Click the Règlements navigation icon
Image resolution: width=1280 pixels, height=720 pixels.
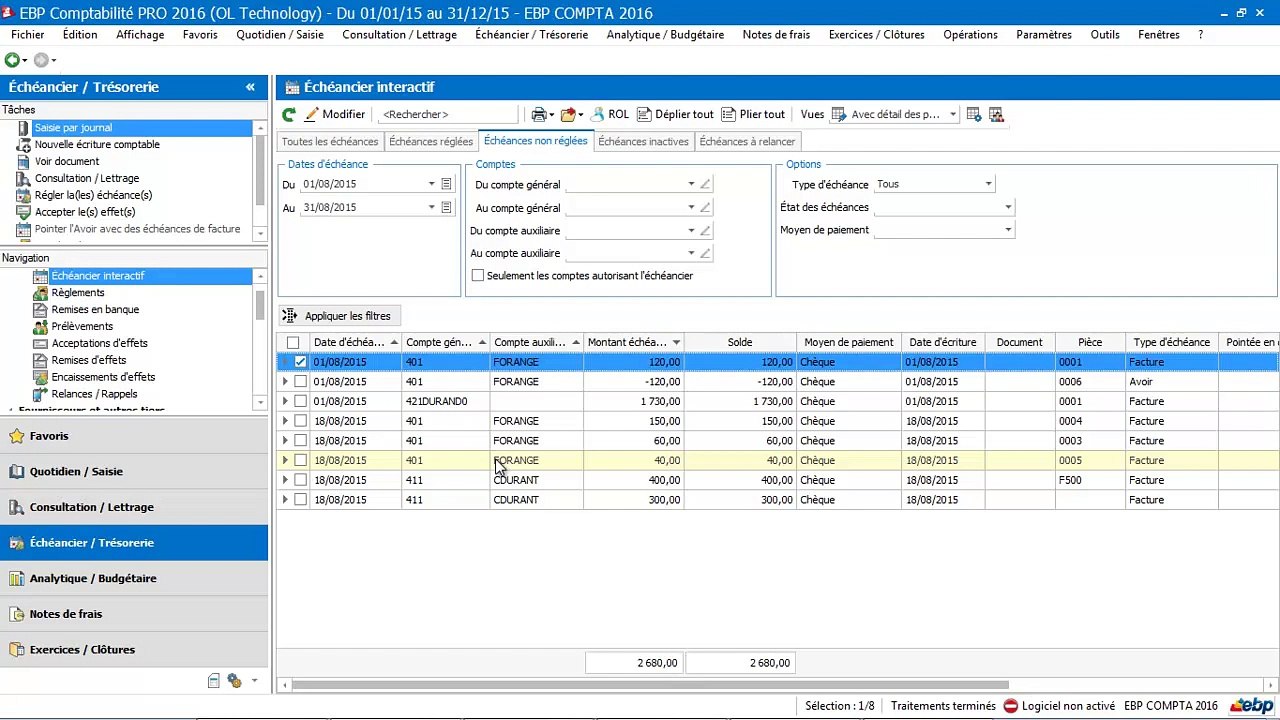coord(41,293)
